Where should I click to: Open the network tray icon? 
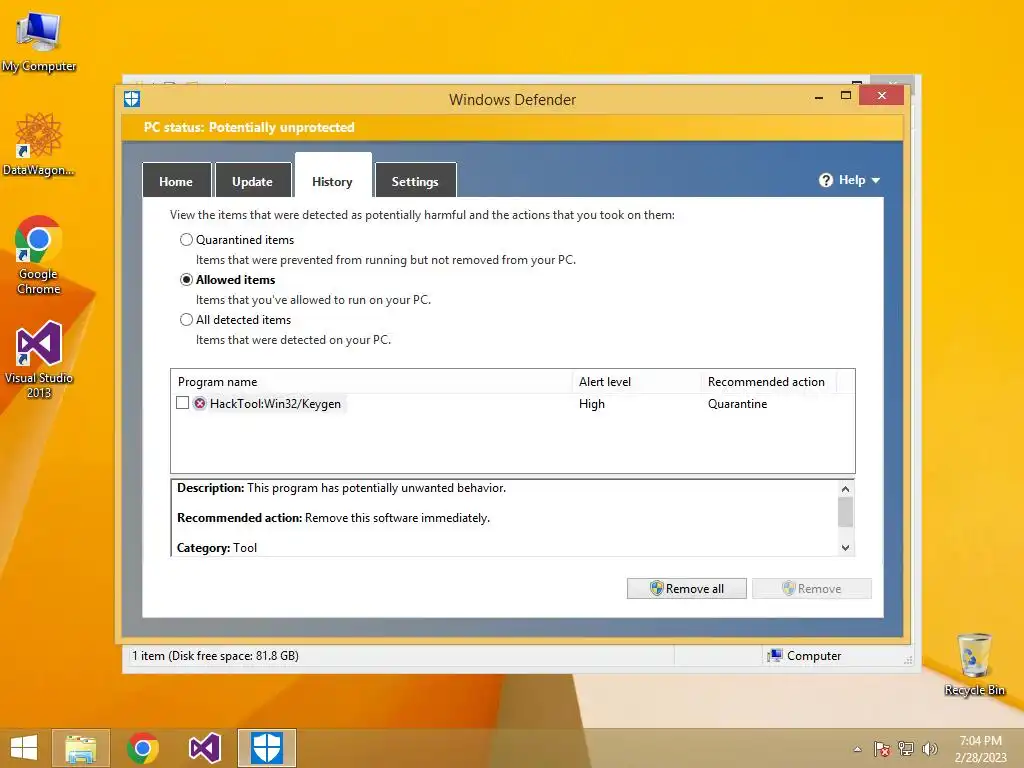[x=906, y=749]
